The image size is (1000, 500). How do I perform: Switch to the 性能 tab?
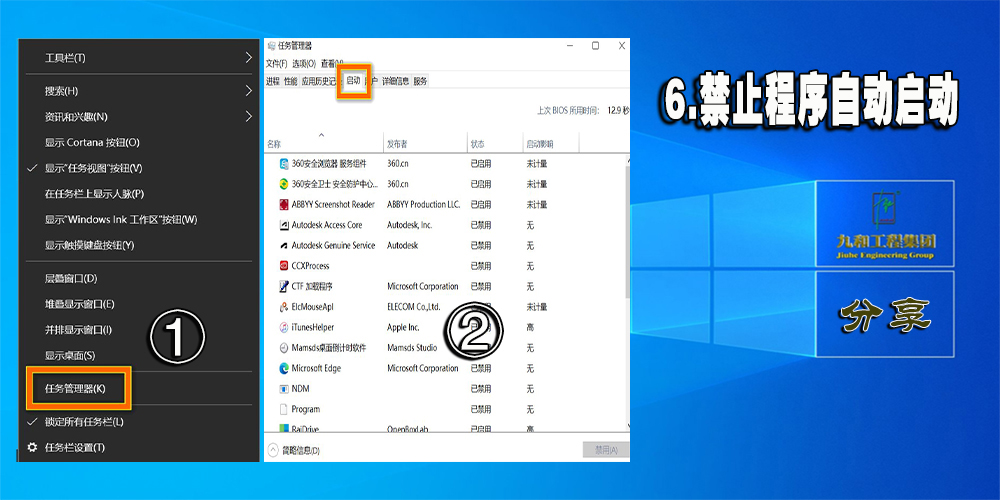pos(291,81)
